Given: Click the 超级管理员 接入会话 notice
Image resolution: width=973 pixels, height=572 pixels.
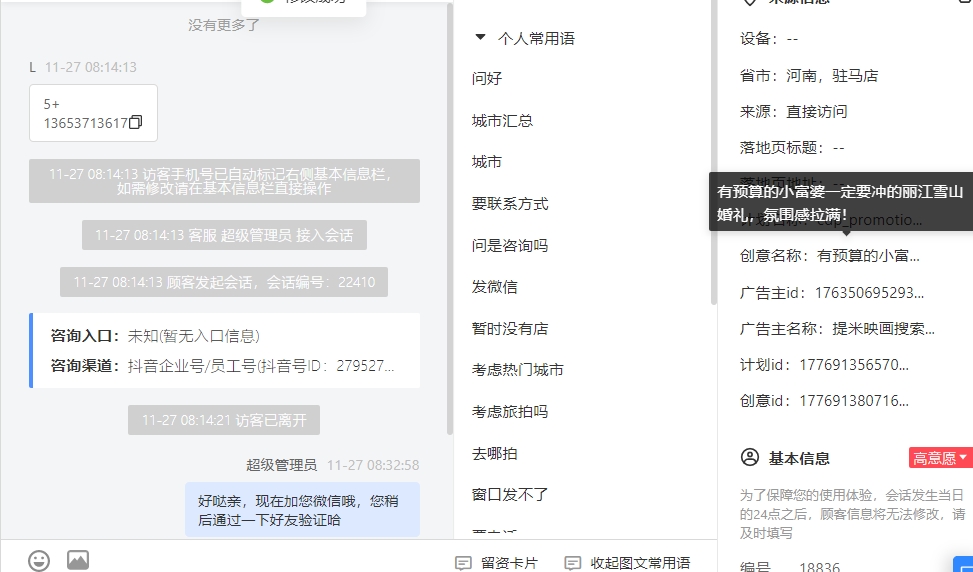Looking at the screenshot, I should click(x=224, y=235).
